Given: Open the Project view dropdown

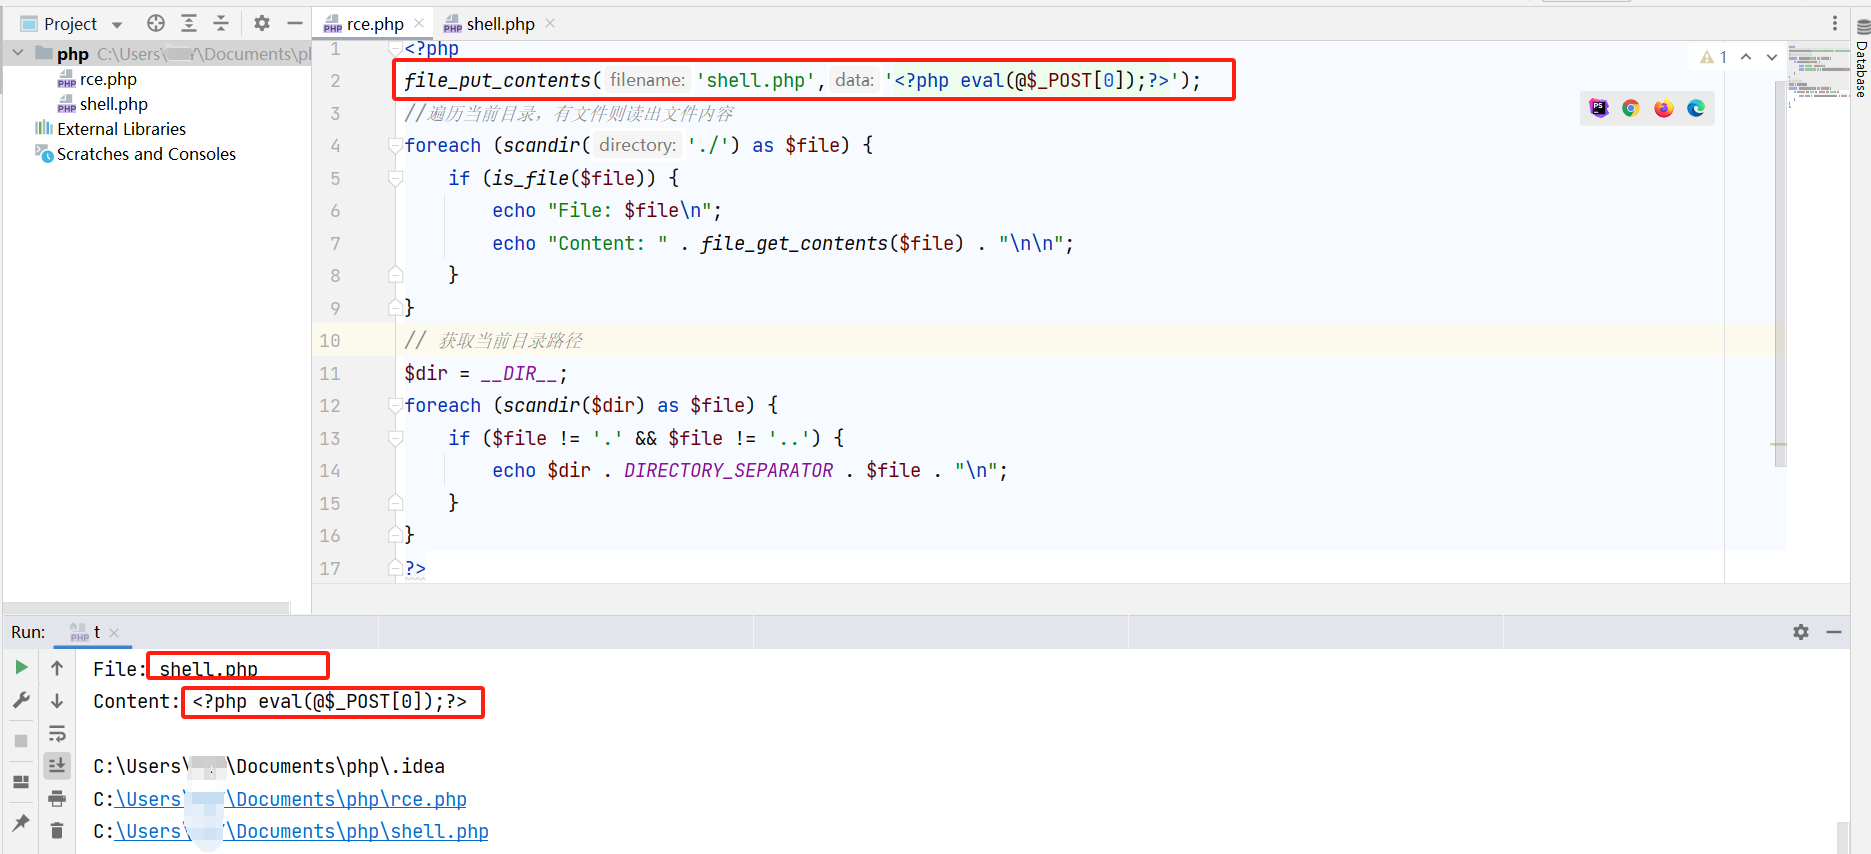Looking at the screenshot, I should pos(117,24).
